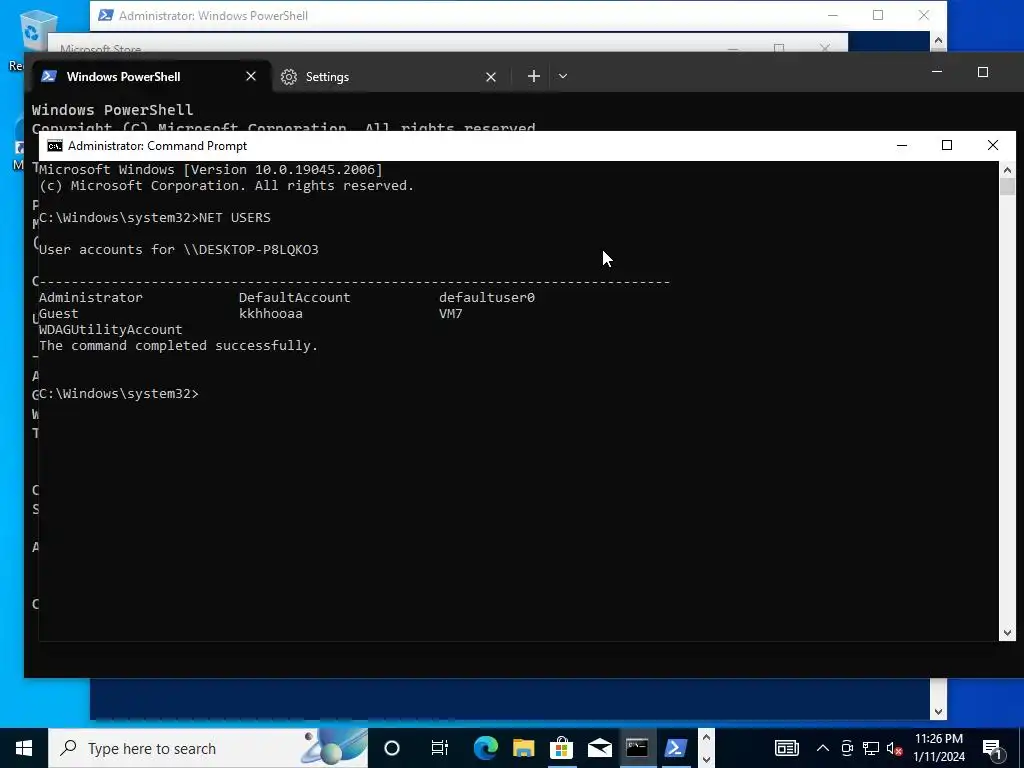The height and width of the screenshot is (768, 1024).
Task: Open a new terminal tab with plus button
Action: pos(534,76)
